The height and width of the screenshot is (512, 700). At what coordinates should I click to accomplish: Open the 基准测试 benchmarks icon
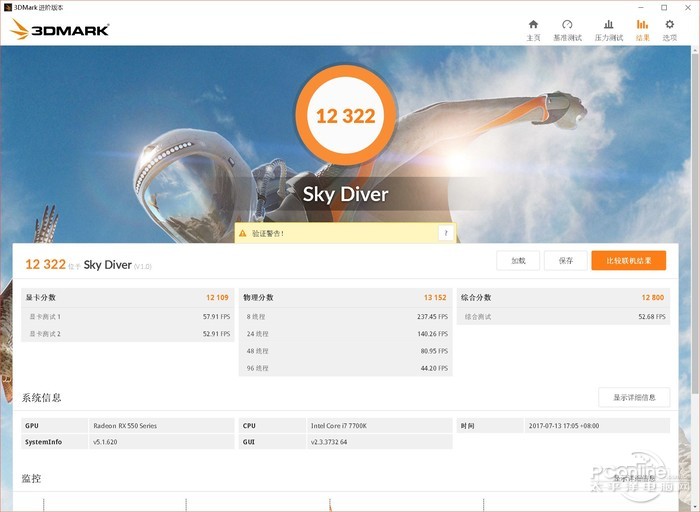click(x=567, y=29)
